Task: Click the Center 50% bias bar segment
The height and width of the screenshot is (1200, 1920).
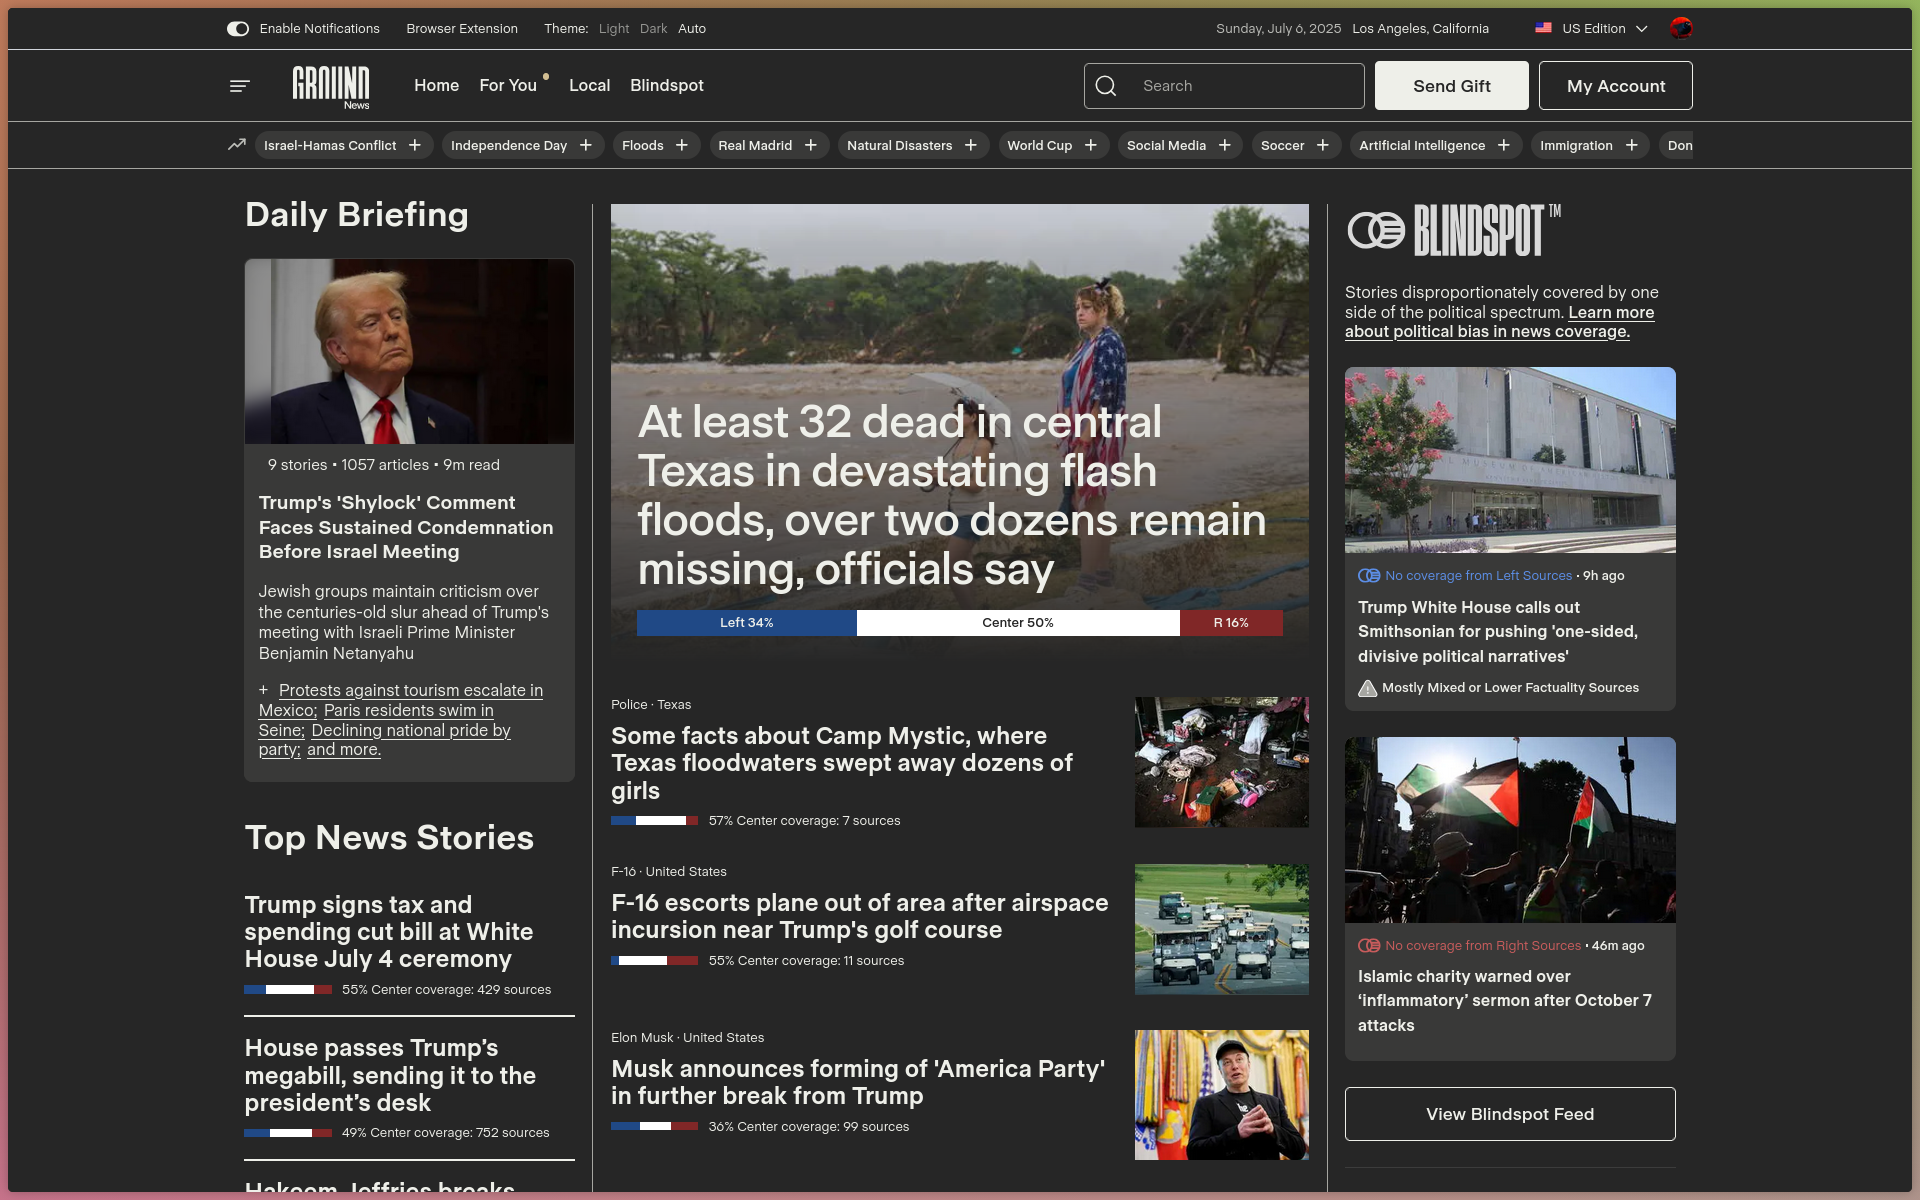Action: (x=1018, y=623)
